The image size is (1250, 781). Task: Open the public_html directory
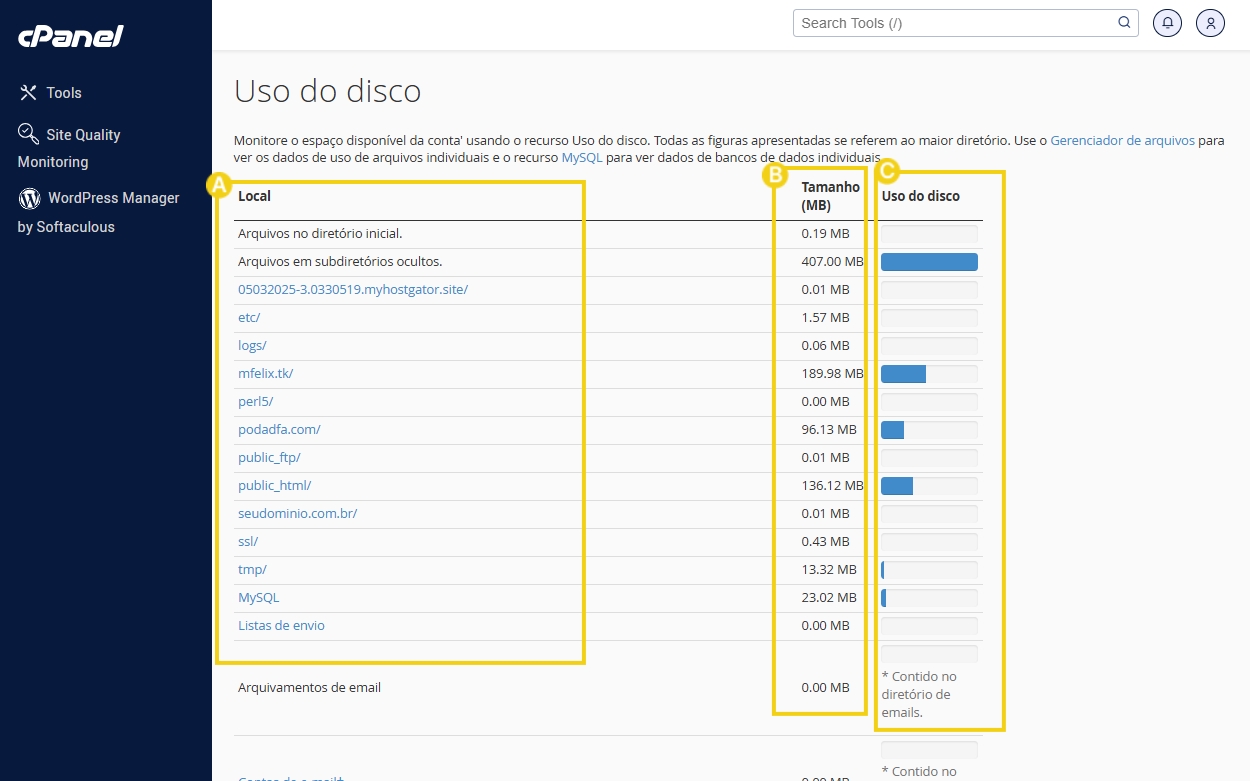click(274, 485)
